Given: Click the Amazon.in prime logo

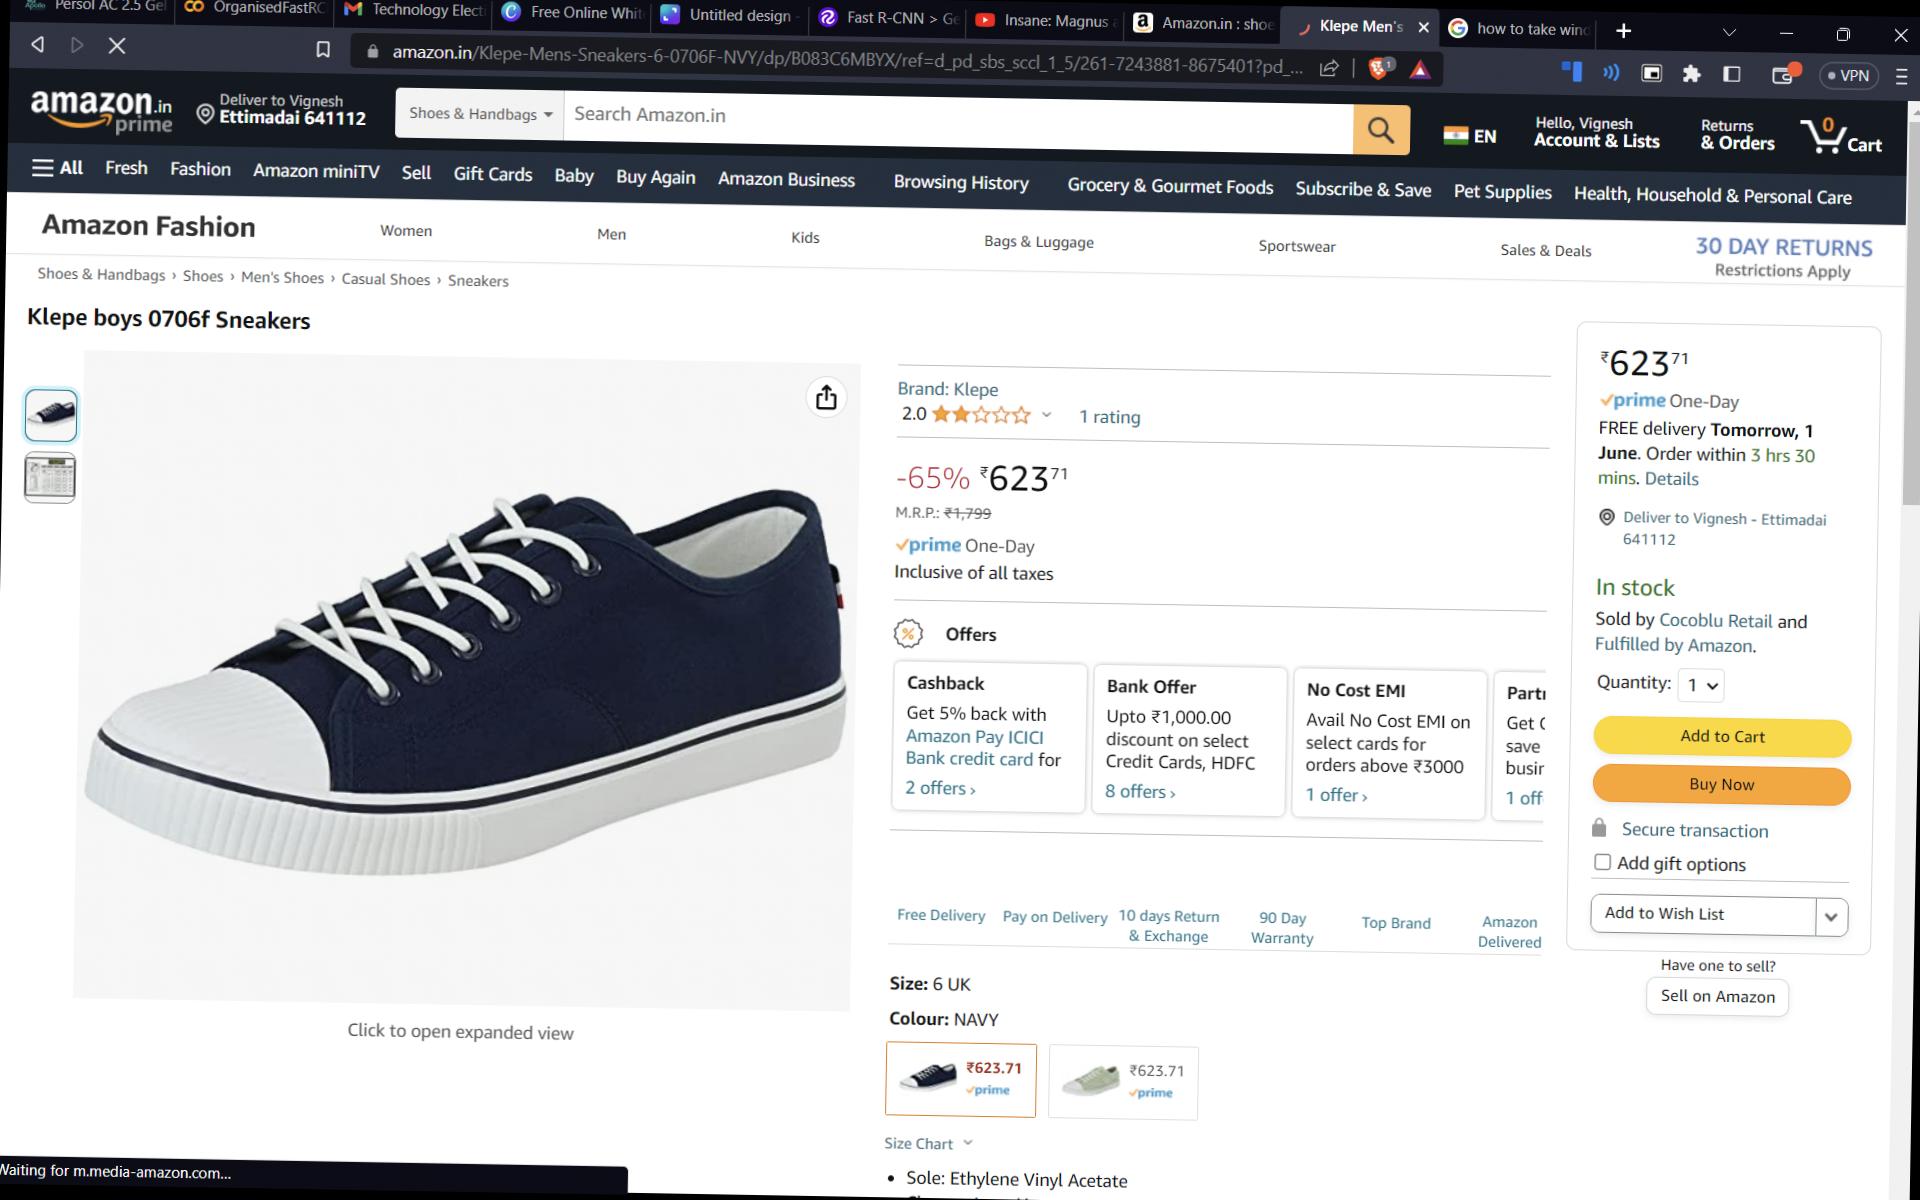Looking at the screenshot, I should tap(101, 112).
